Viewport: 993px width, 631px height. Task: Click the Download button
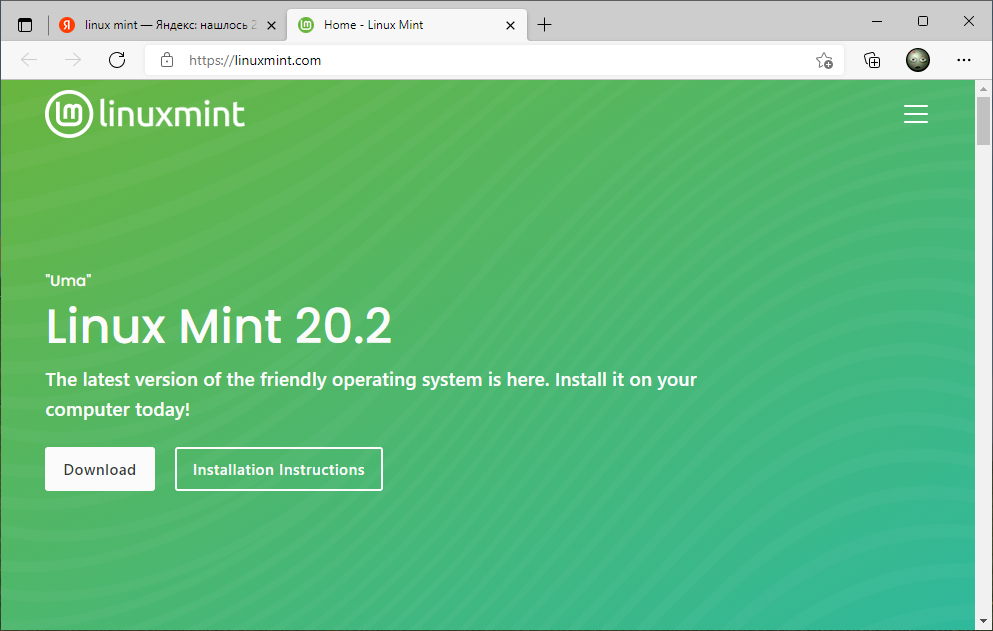(99, 469)
